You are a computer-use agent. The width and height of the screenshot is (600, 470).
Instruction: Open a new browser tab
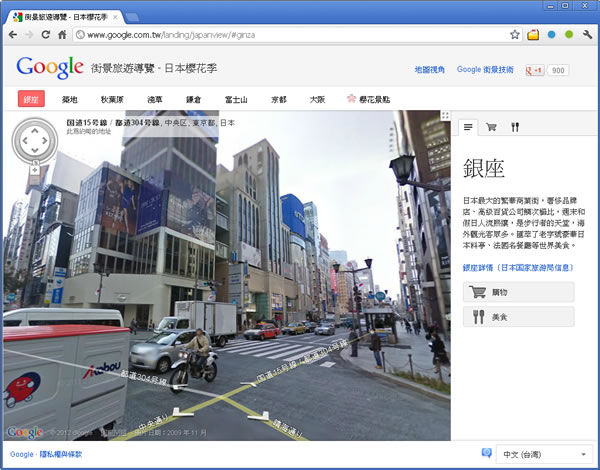(132, 17)
